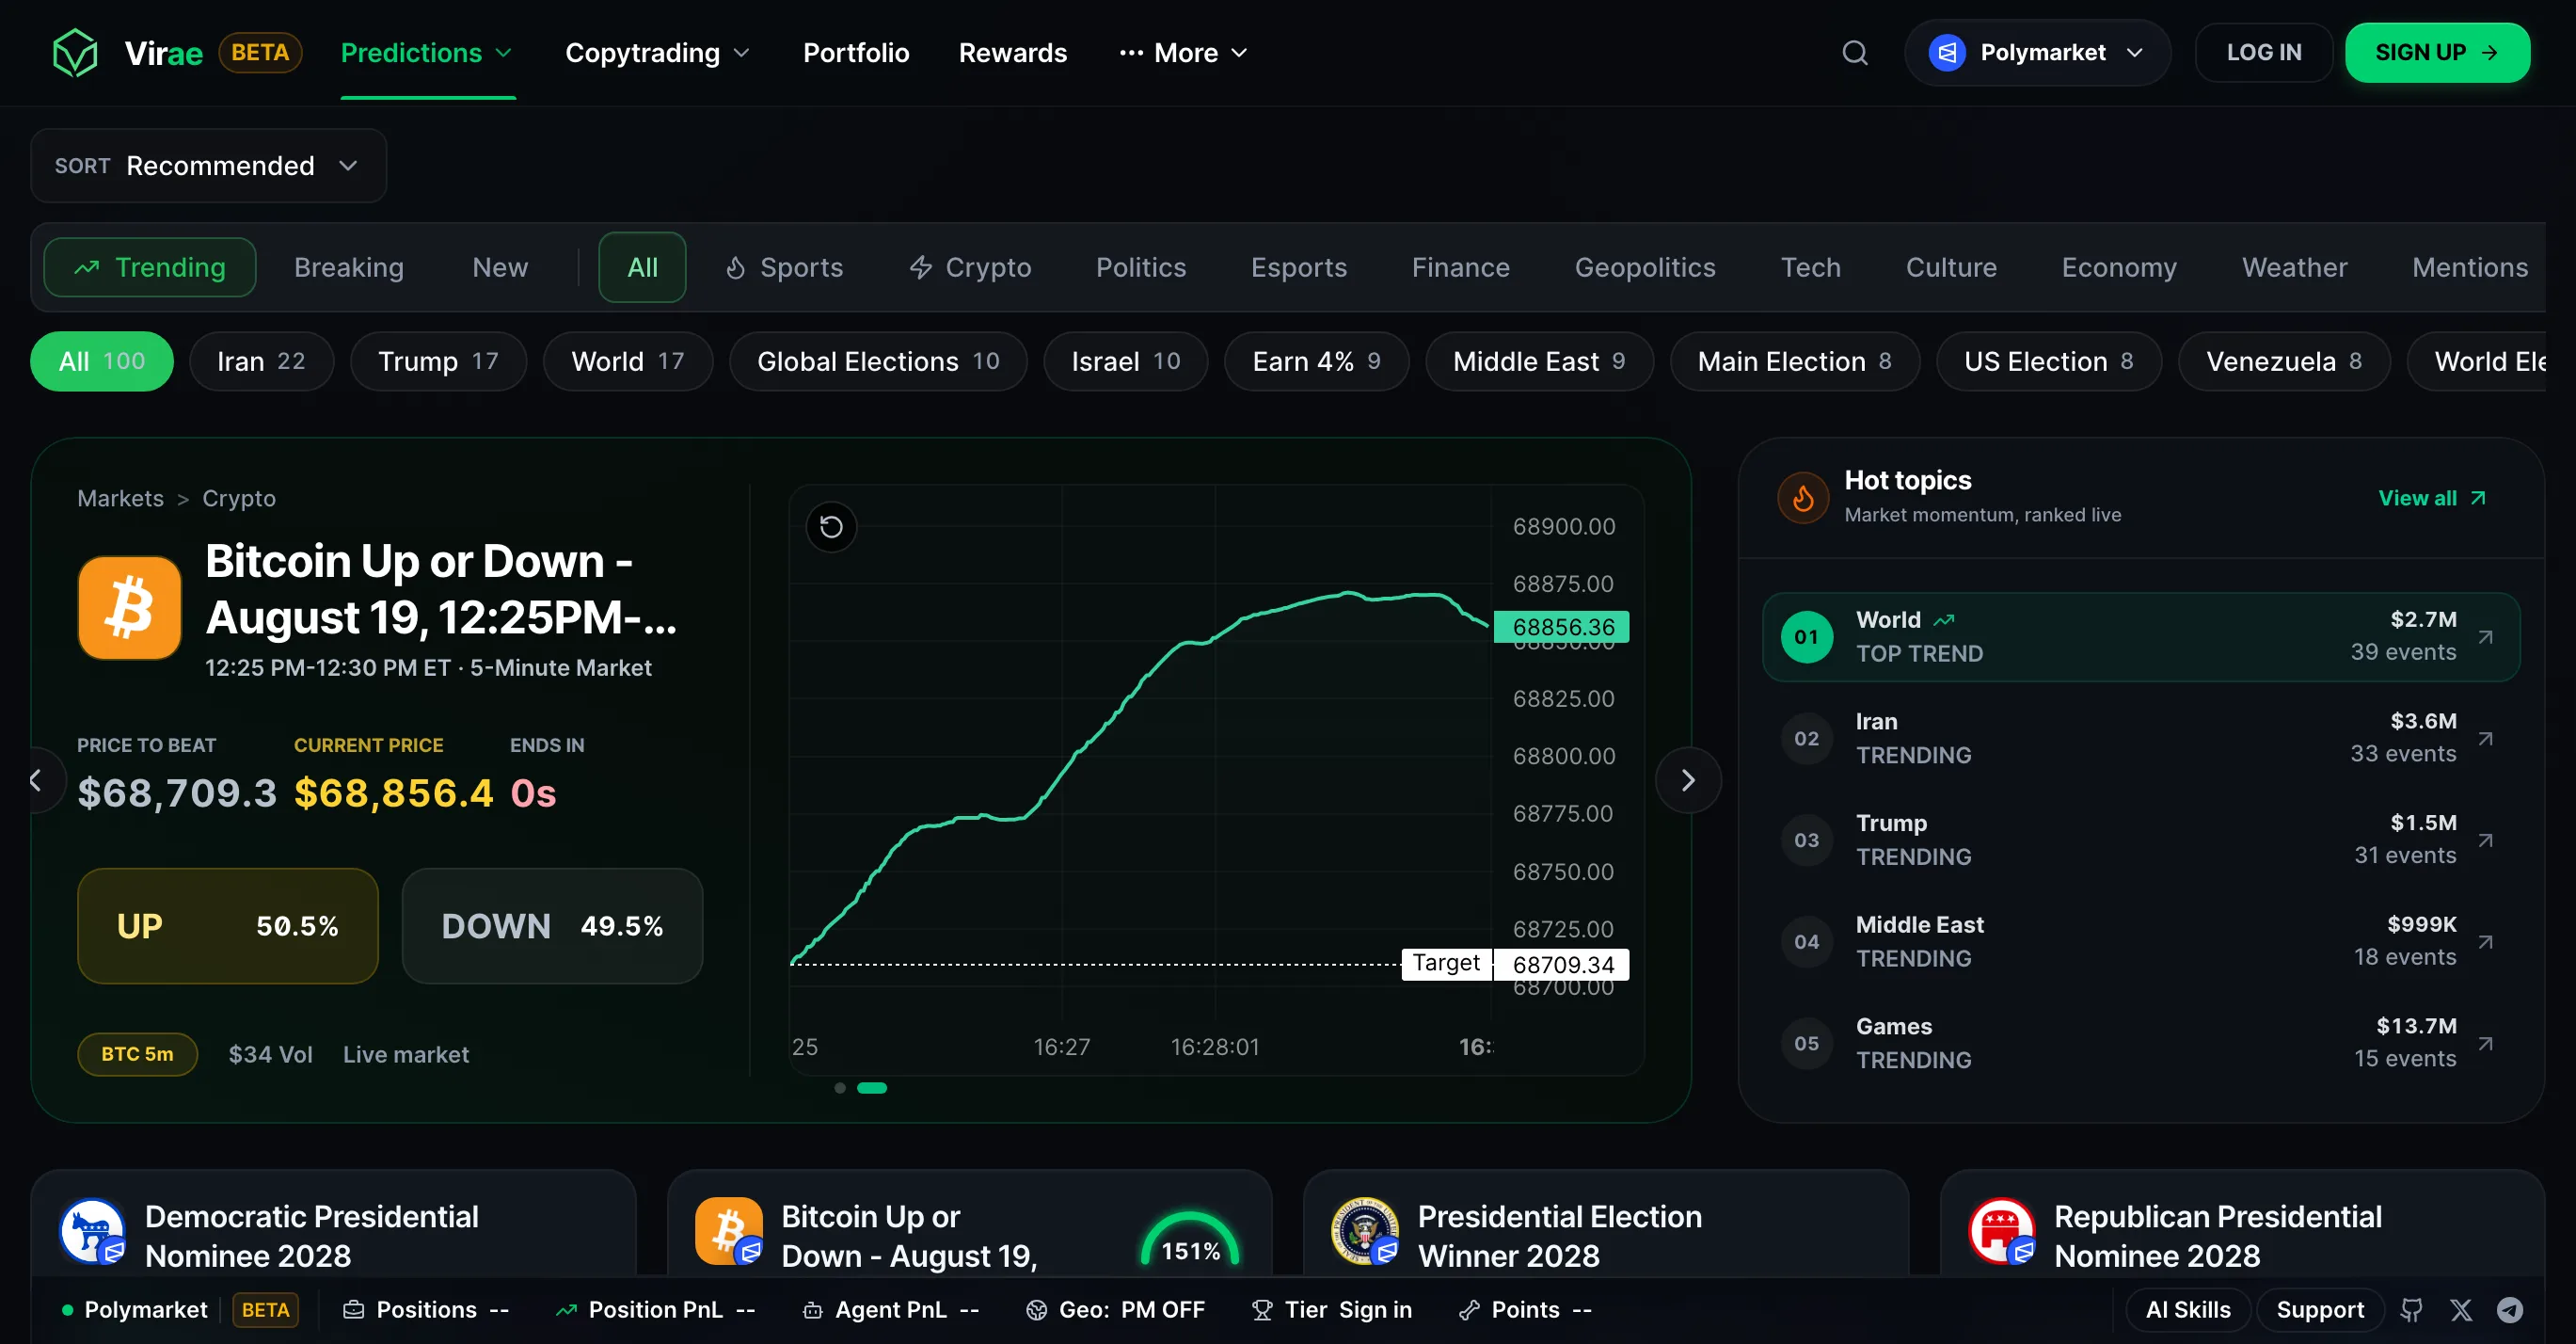The image size is (2576, 1344).
Task: Click the Bitcoin icon on lower market card
Action: [728, 1231]
